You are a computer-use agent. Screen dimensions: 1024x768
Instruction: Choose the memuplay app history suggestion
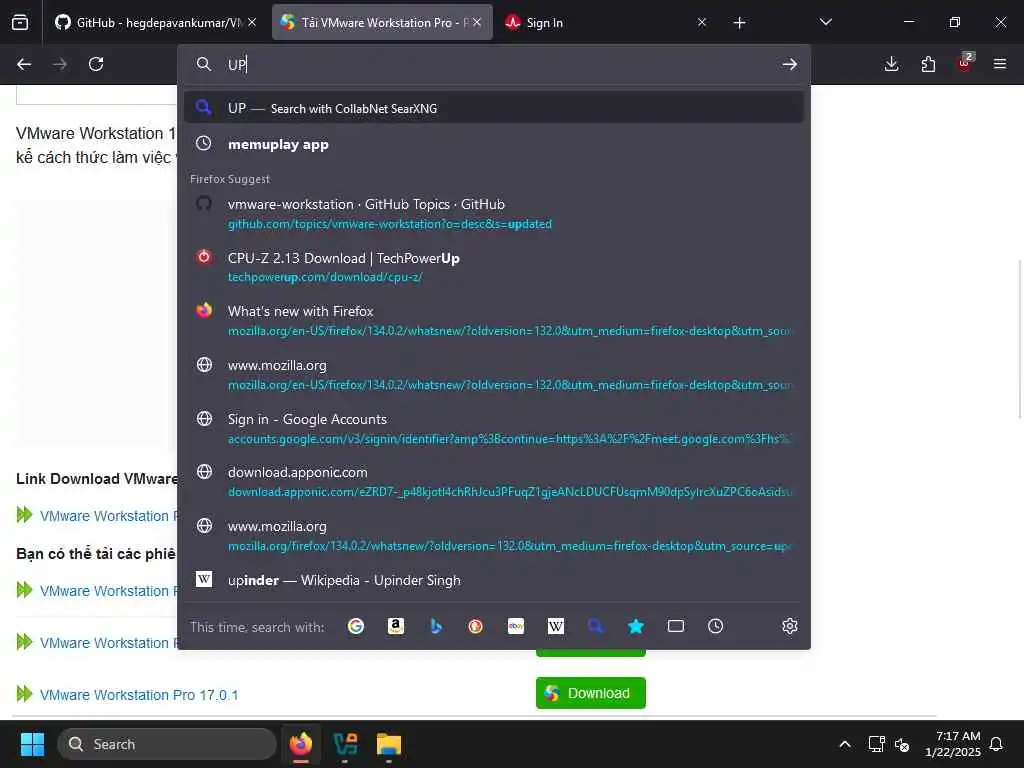pos(494,144)
